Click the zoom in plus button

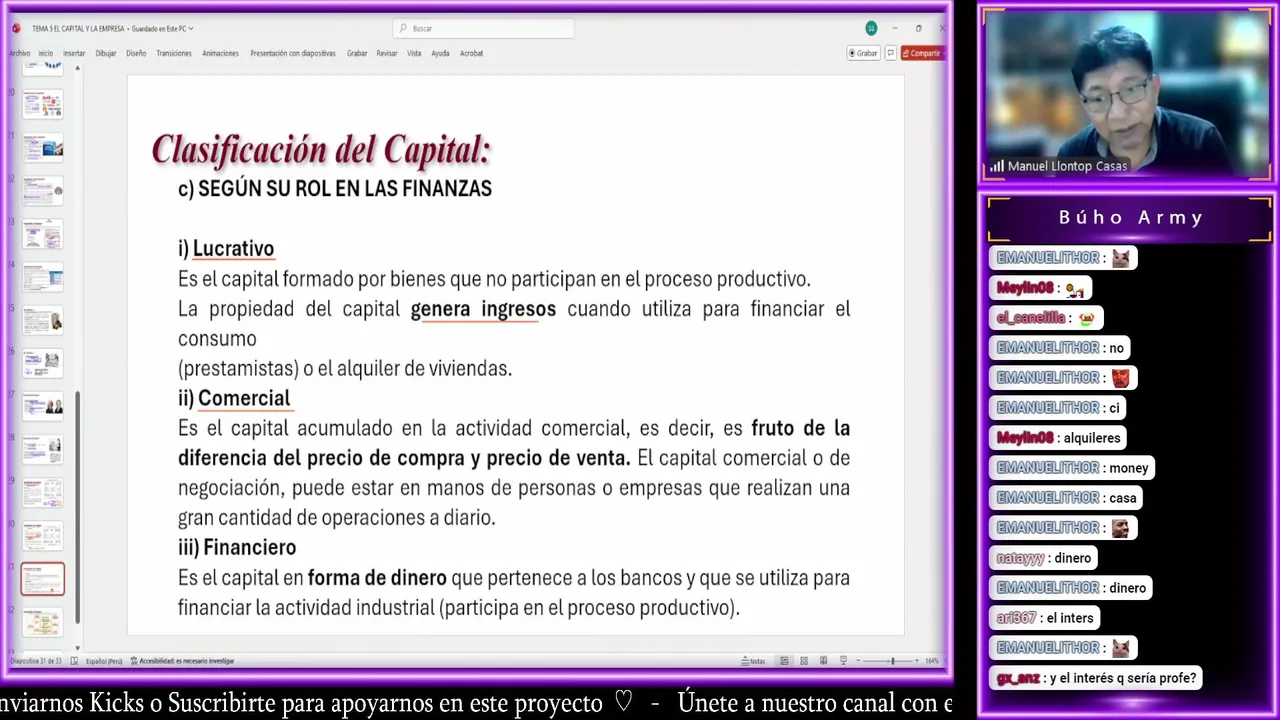pos(916,661)
